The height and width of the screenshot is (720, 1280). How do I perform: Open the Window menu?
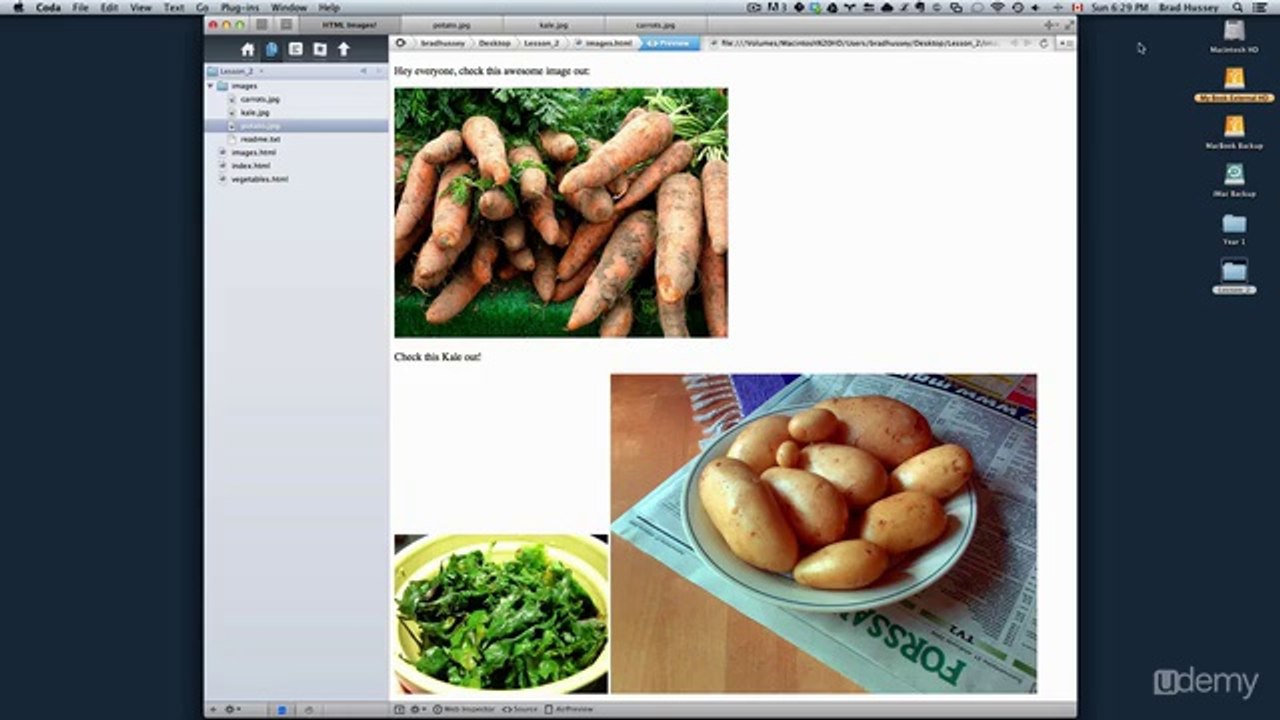coord(289,7)
